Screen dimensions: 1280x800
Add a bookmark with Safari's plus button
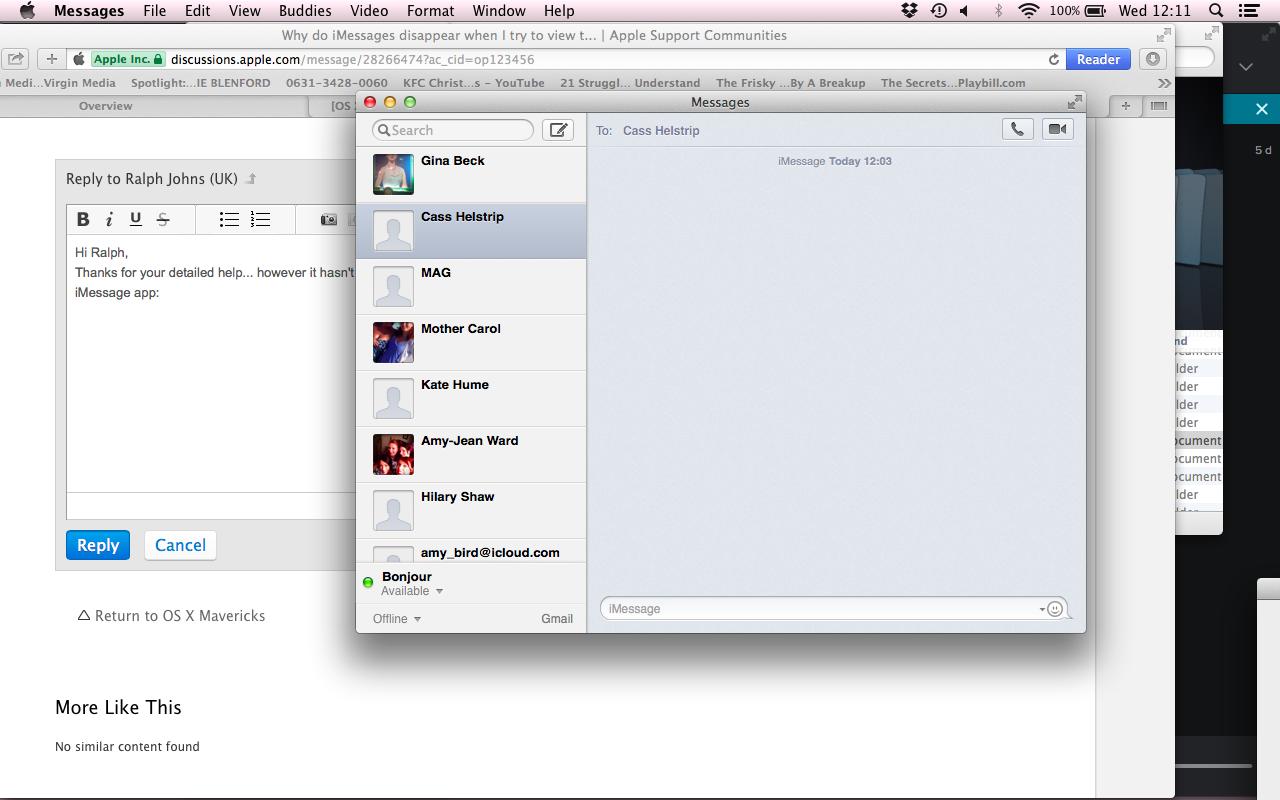pos(52,59)
